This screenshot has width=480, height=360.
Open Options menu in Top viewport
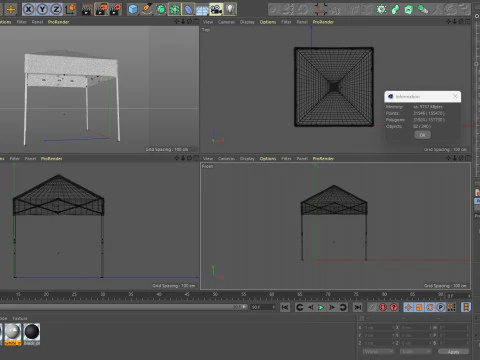[268, 22]
